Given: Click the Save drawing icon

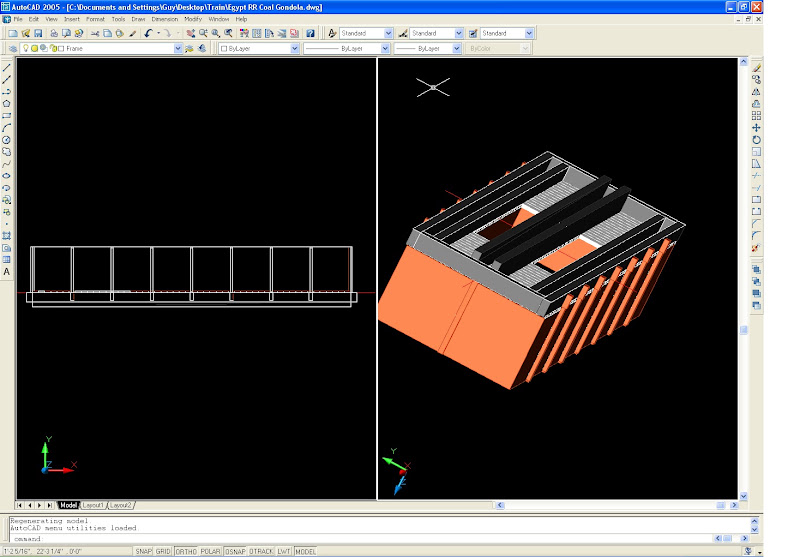Looking at the screenshot, I should click(38, 33).
